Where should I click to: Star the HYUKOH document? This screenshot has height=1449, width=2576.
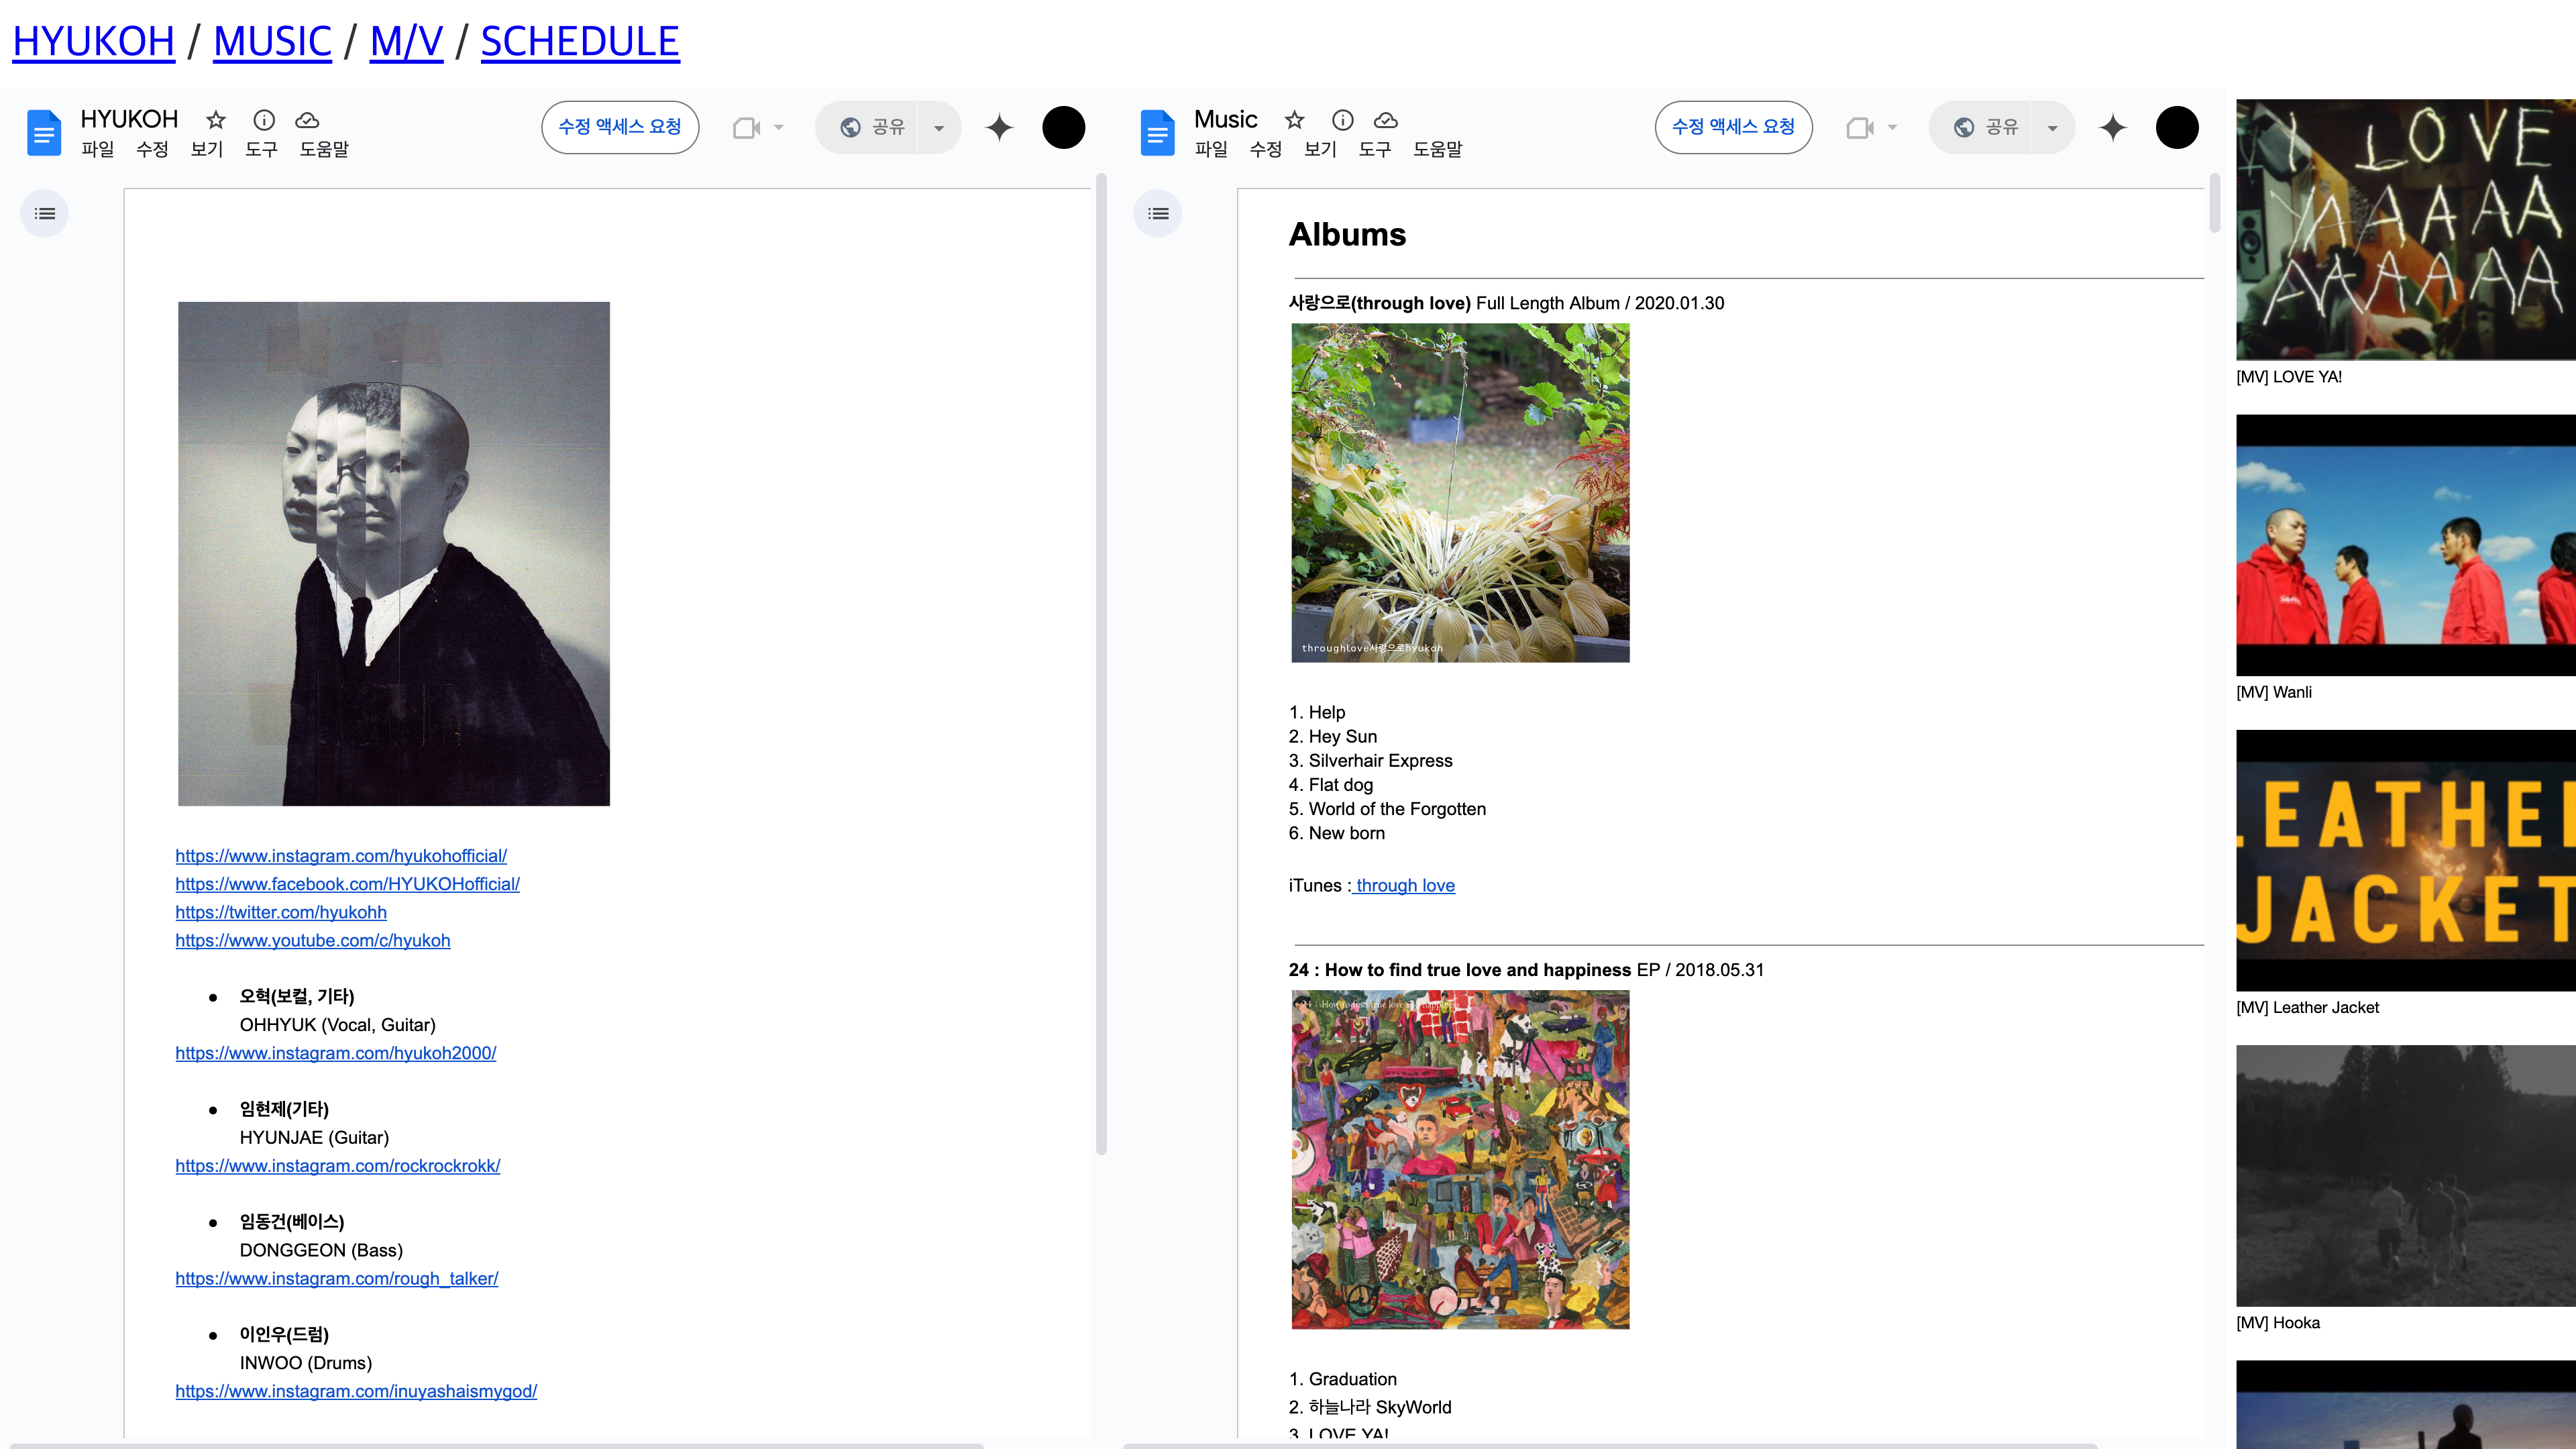pos(215,120)
